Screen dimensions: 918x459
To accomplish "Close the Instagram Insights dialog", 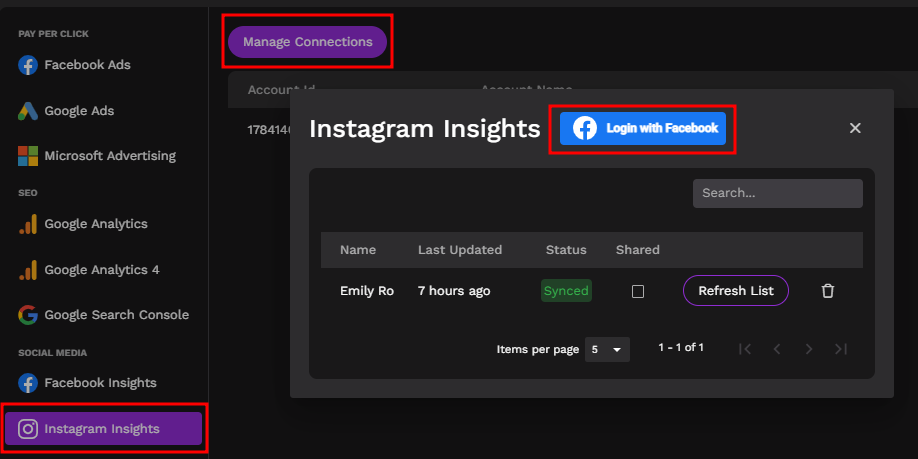I will 855,128.
